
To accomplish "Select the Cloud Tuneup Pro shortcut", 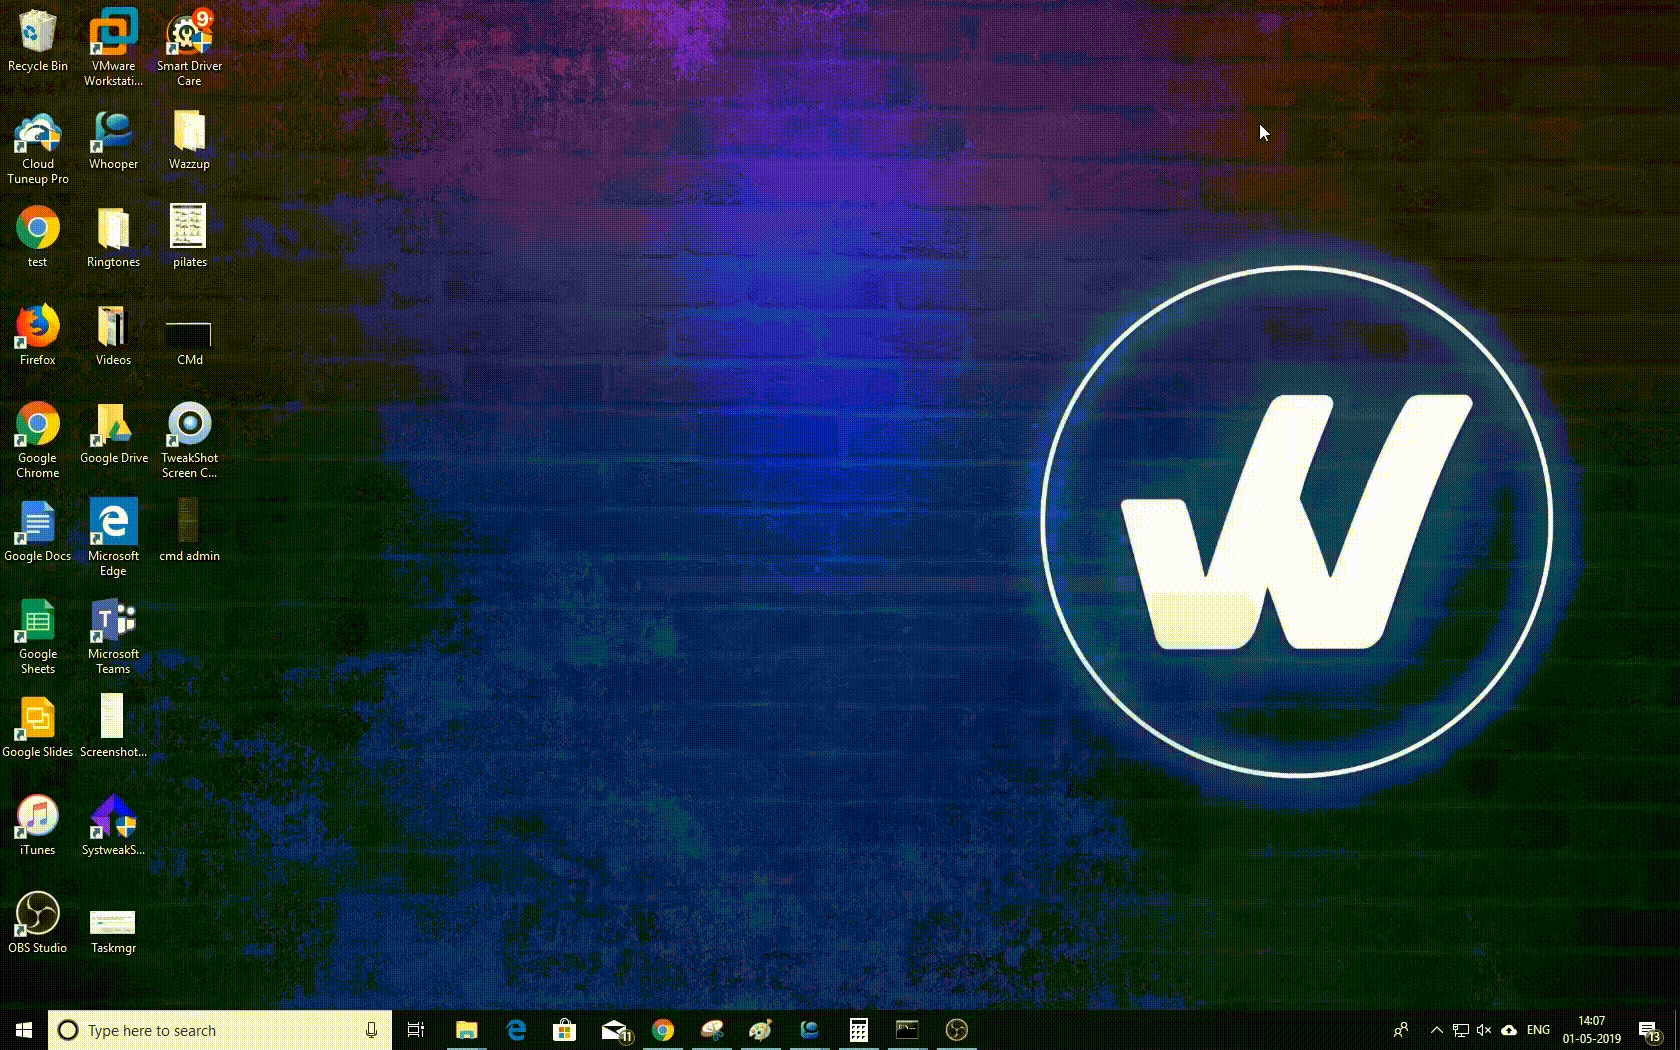I will tap(37, 147).
